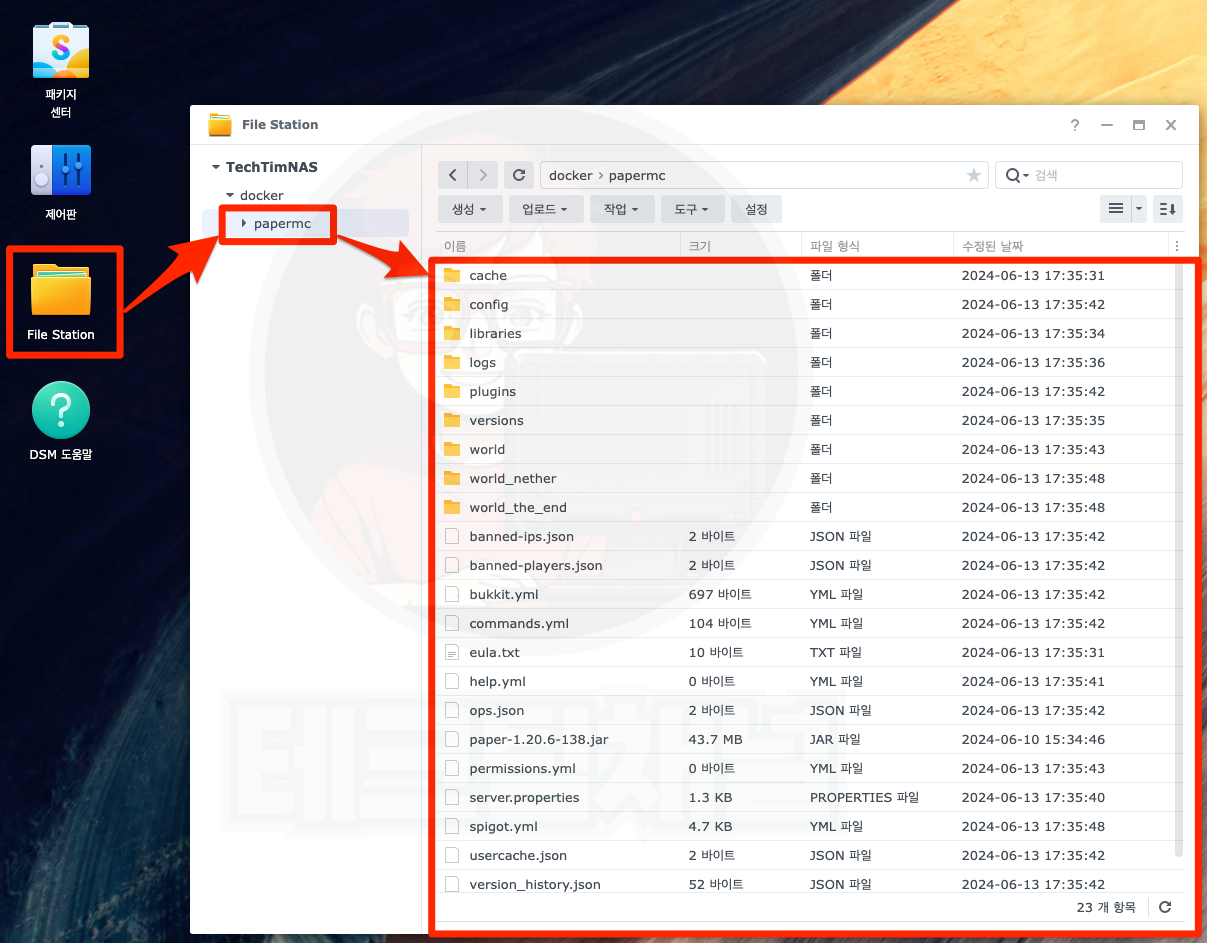Open the sort order icon
Image resolution: width=1207 pixels, height=943 pixels.
1168,209
